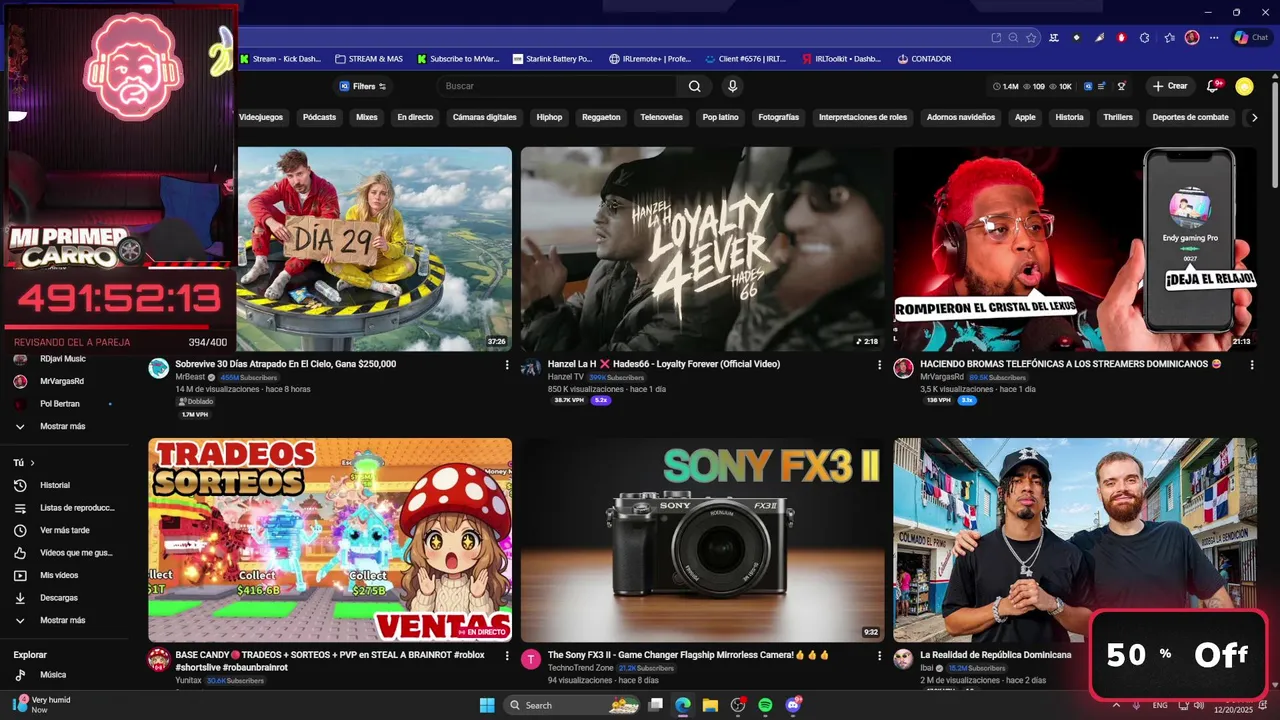The width and height of the screenshot is (1280, 720).
Task: Expand the Tú section chevron
Action: click(32, 463)
